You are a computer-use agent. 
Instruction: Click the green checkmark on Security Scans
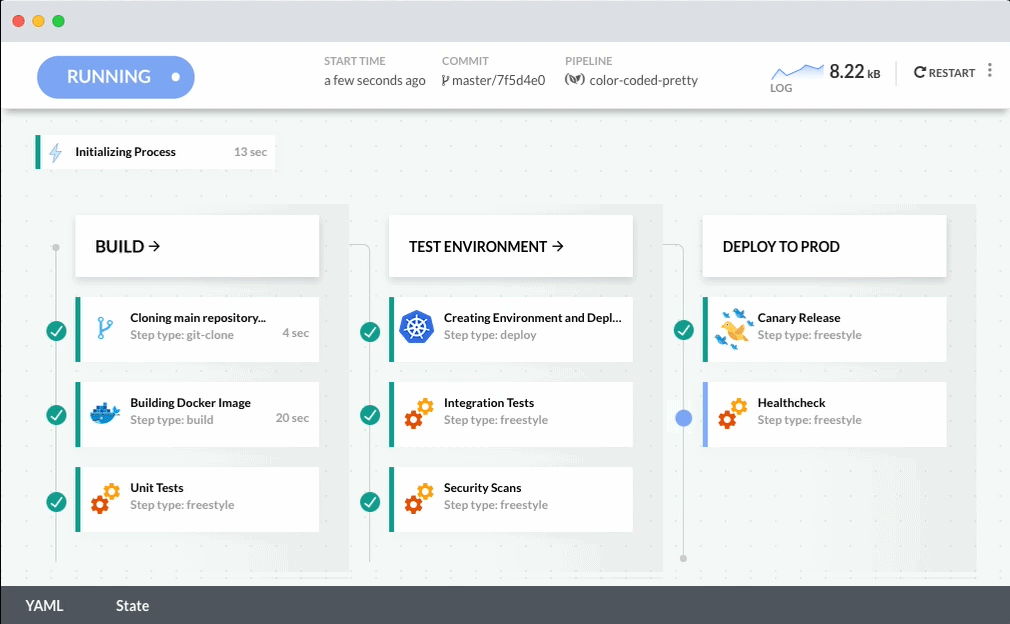coord(371,500)
